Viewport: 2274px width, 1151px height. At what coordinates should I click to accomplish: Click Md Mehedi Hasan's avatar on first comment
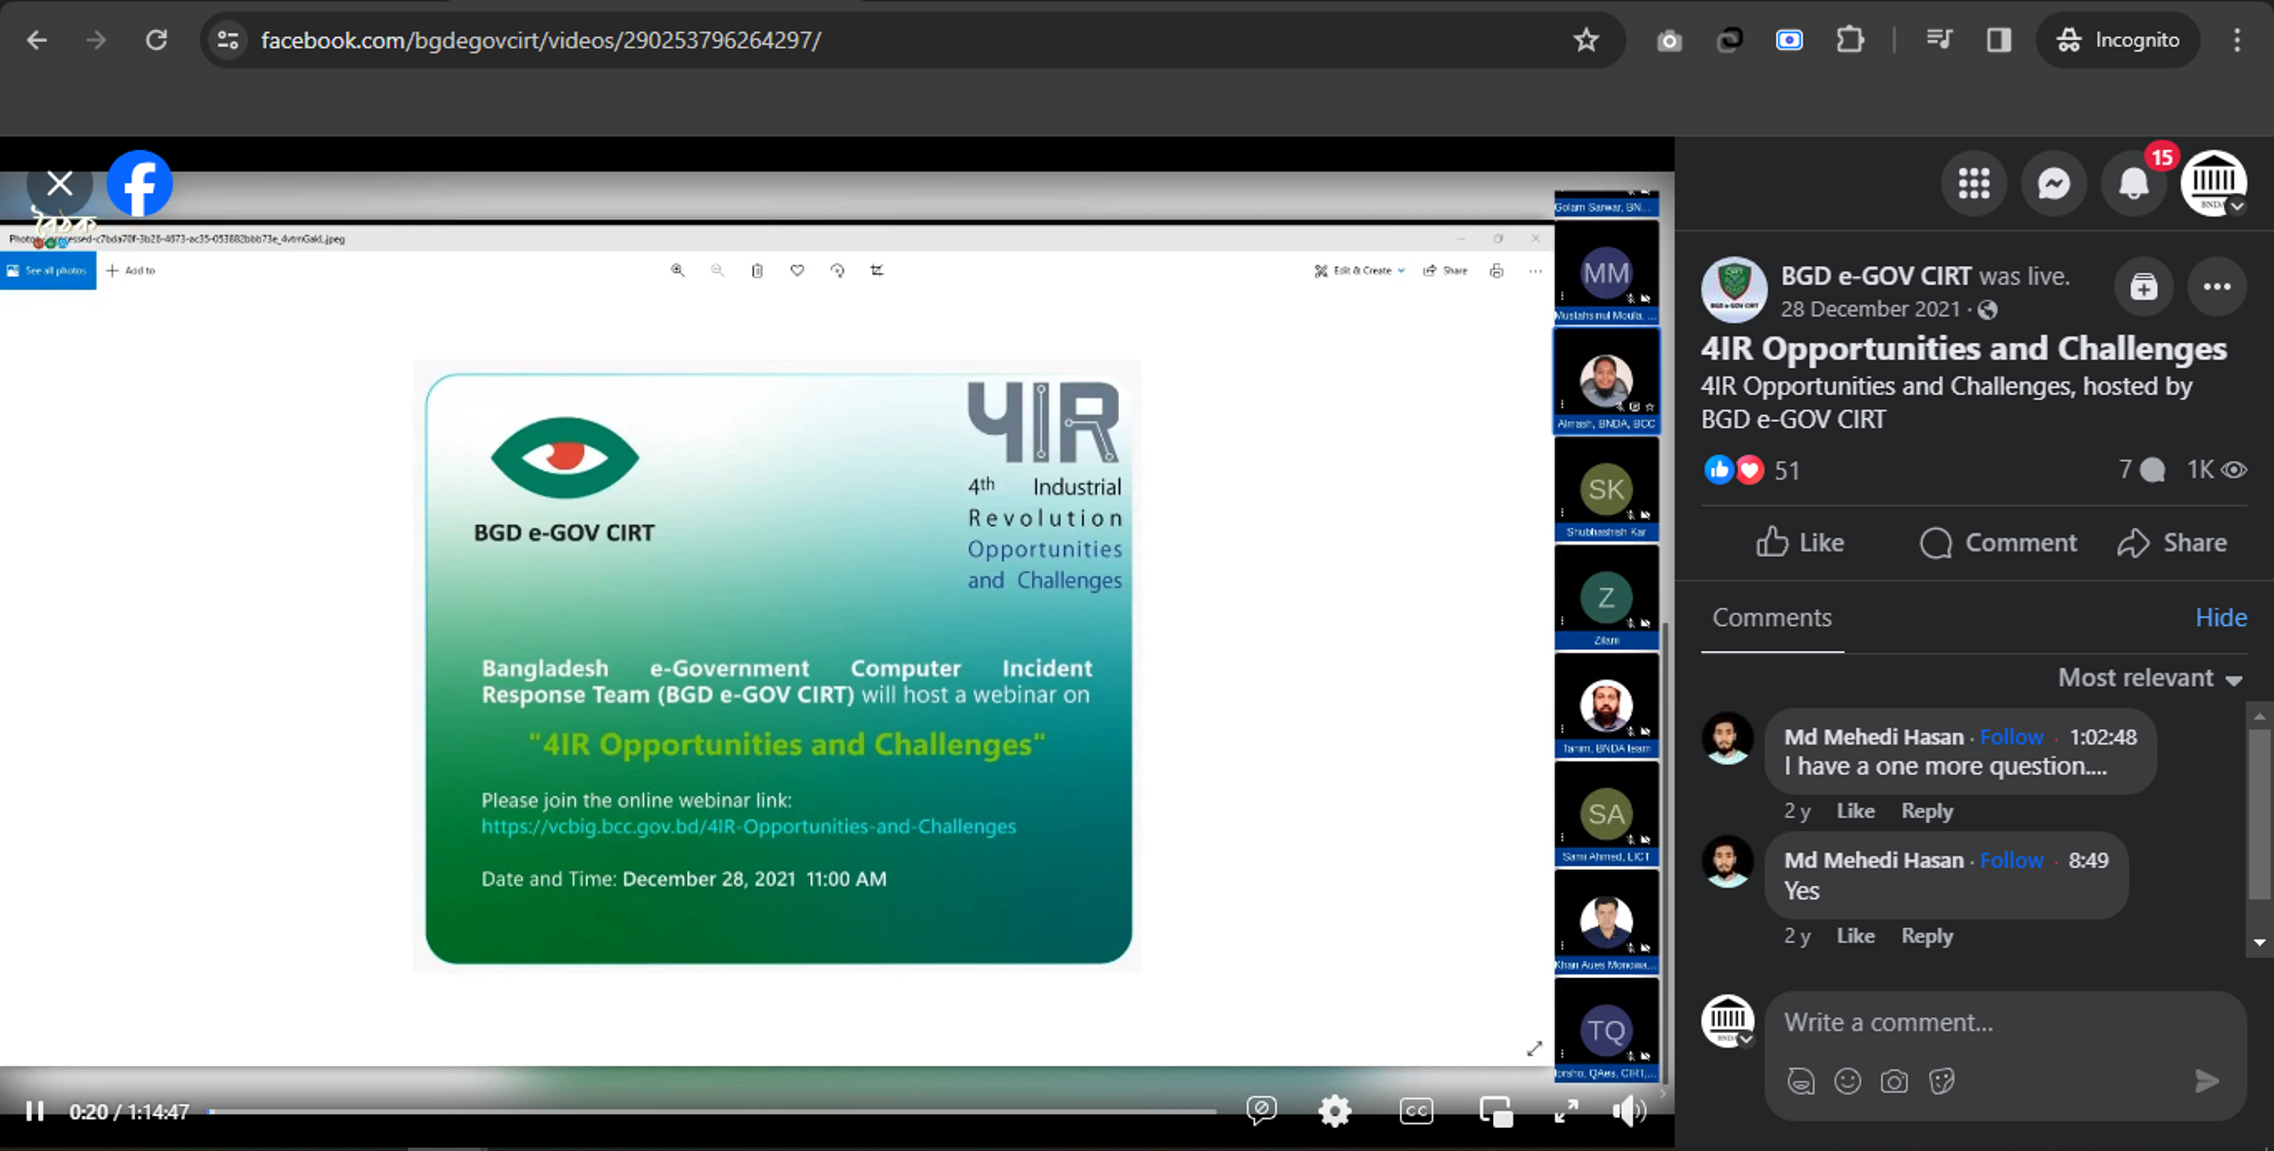pos(1728,739)
